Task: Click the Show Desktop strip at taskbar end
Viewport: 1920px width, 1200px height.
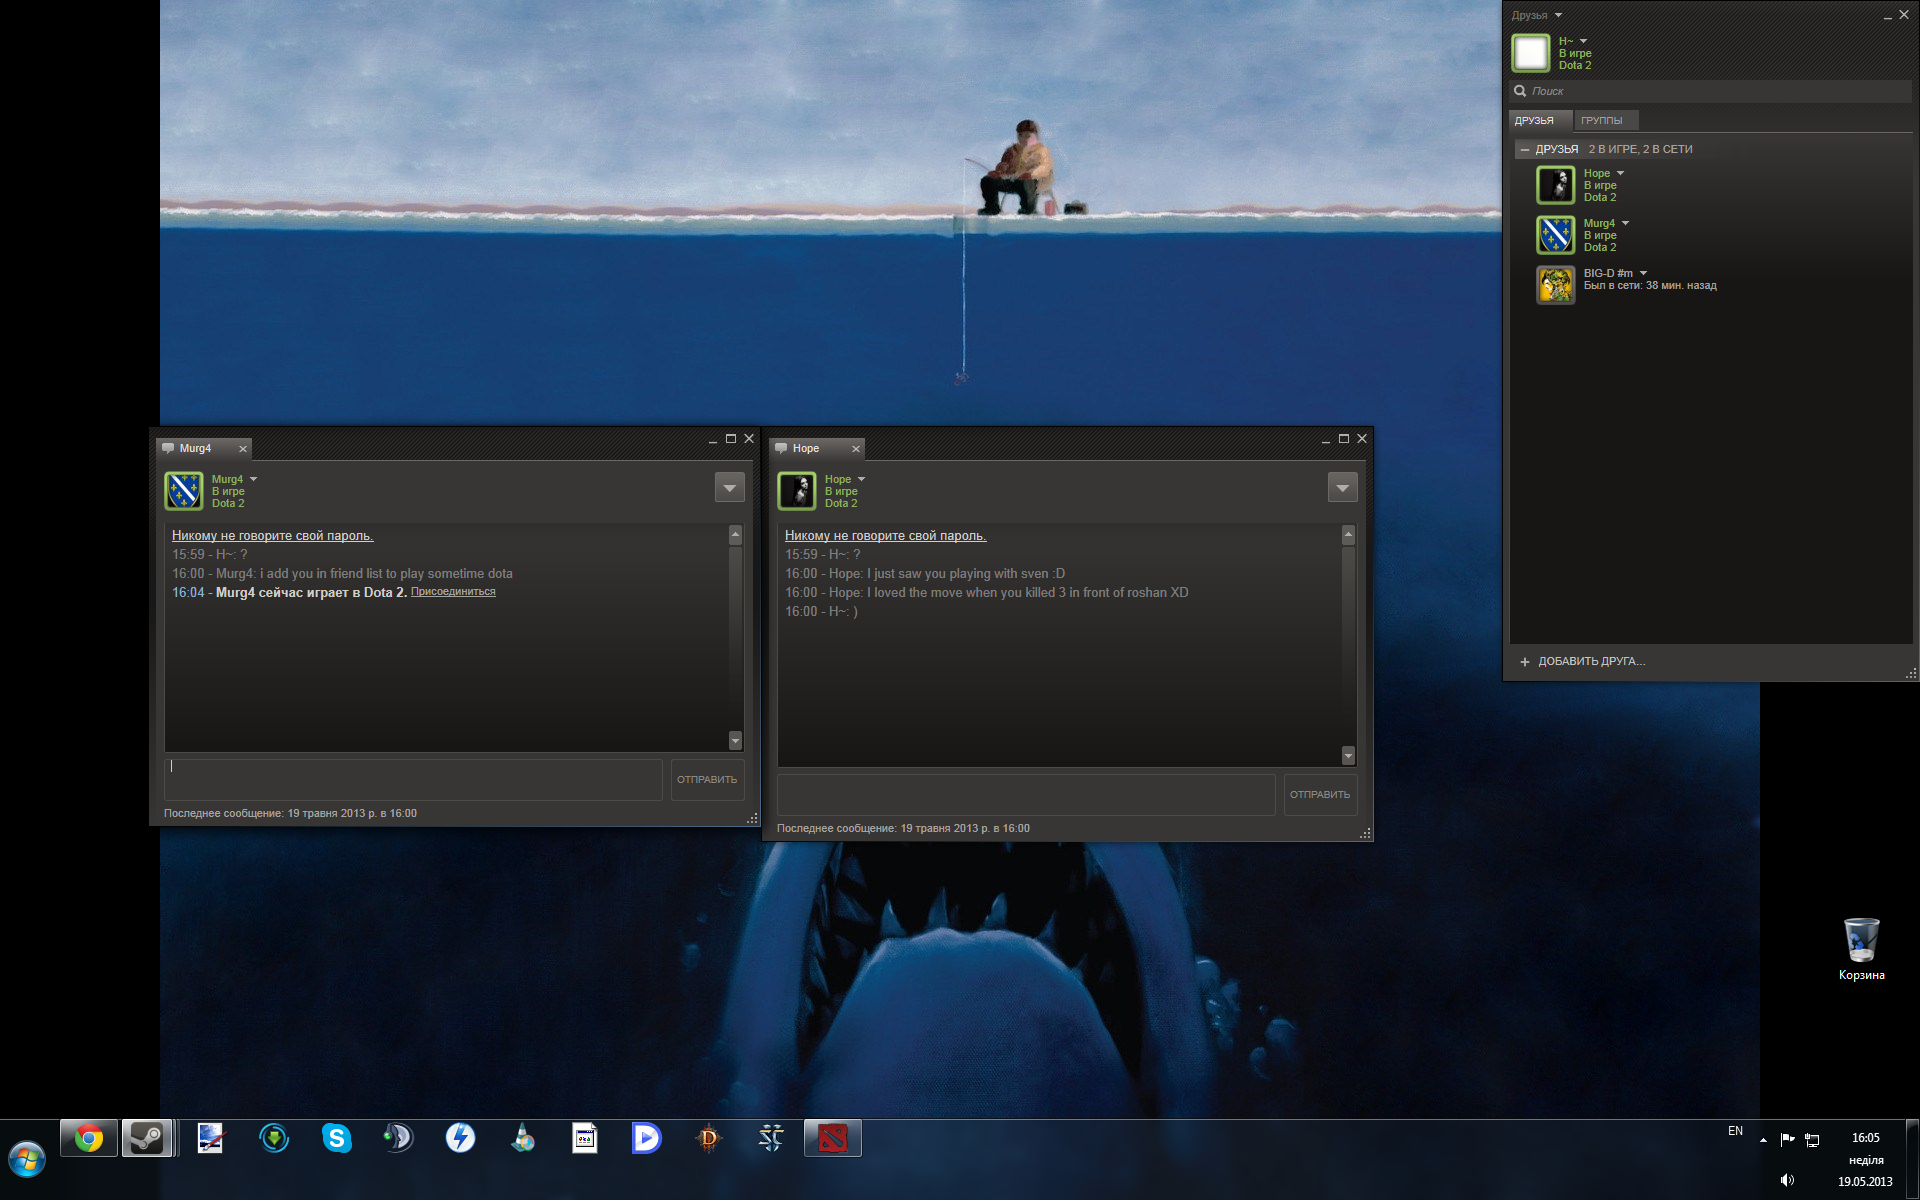Action: 1913,1160
